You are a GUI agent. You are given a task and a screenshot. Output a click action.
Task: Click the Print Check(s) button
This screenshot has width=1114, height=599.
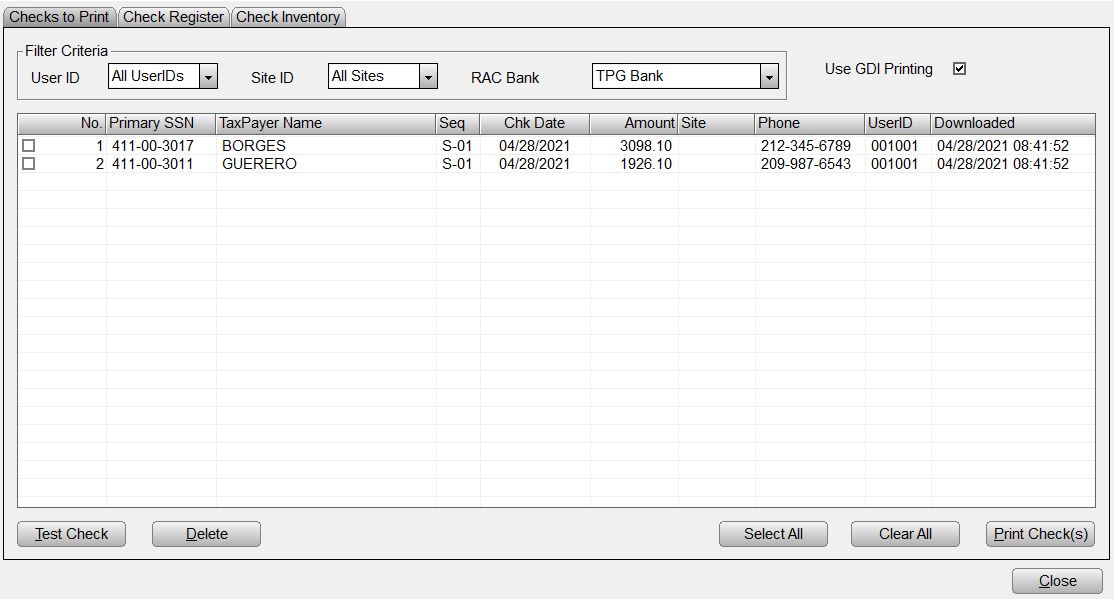point(1040,534)
